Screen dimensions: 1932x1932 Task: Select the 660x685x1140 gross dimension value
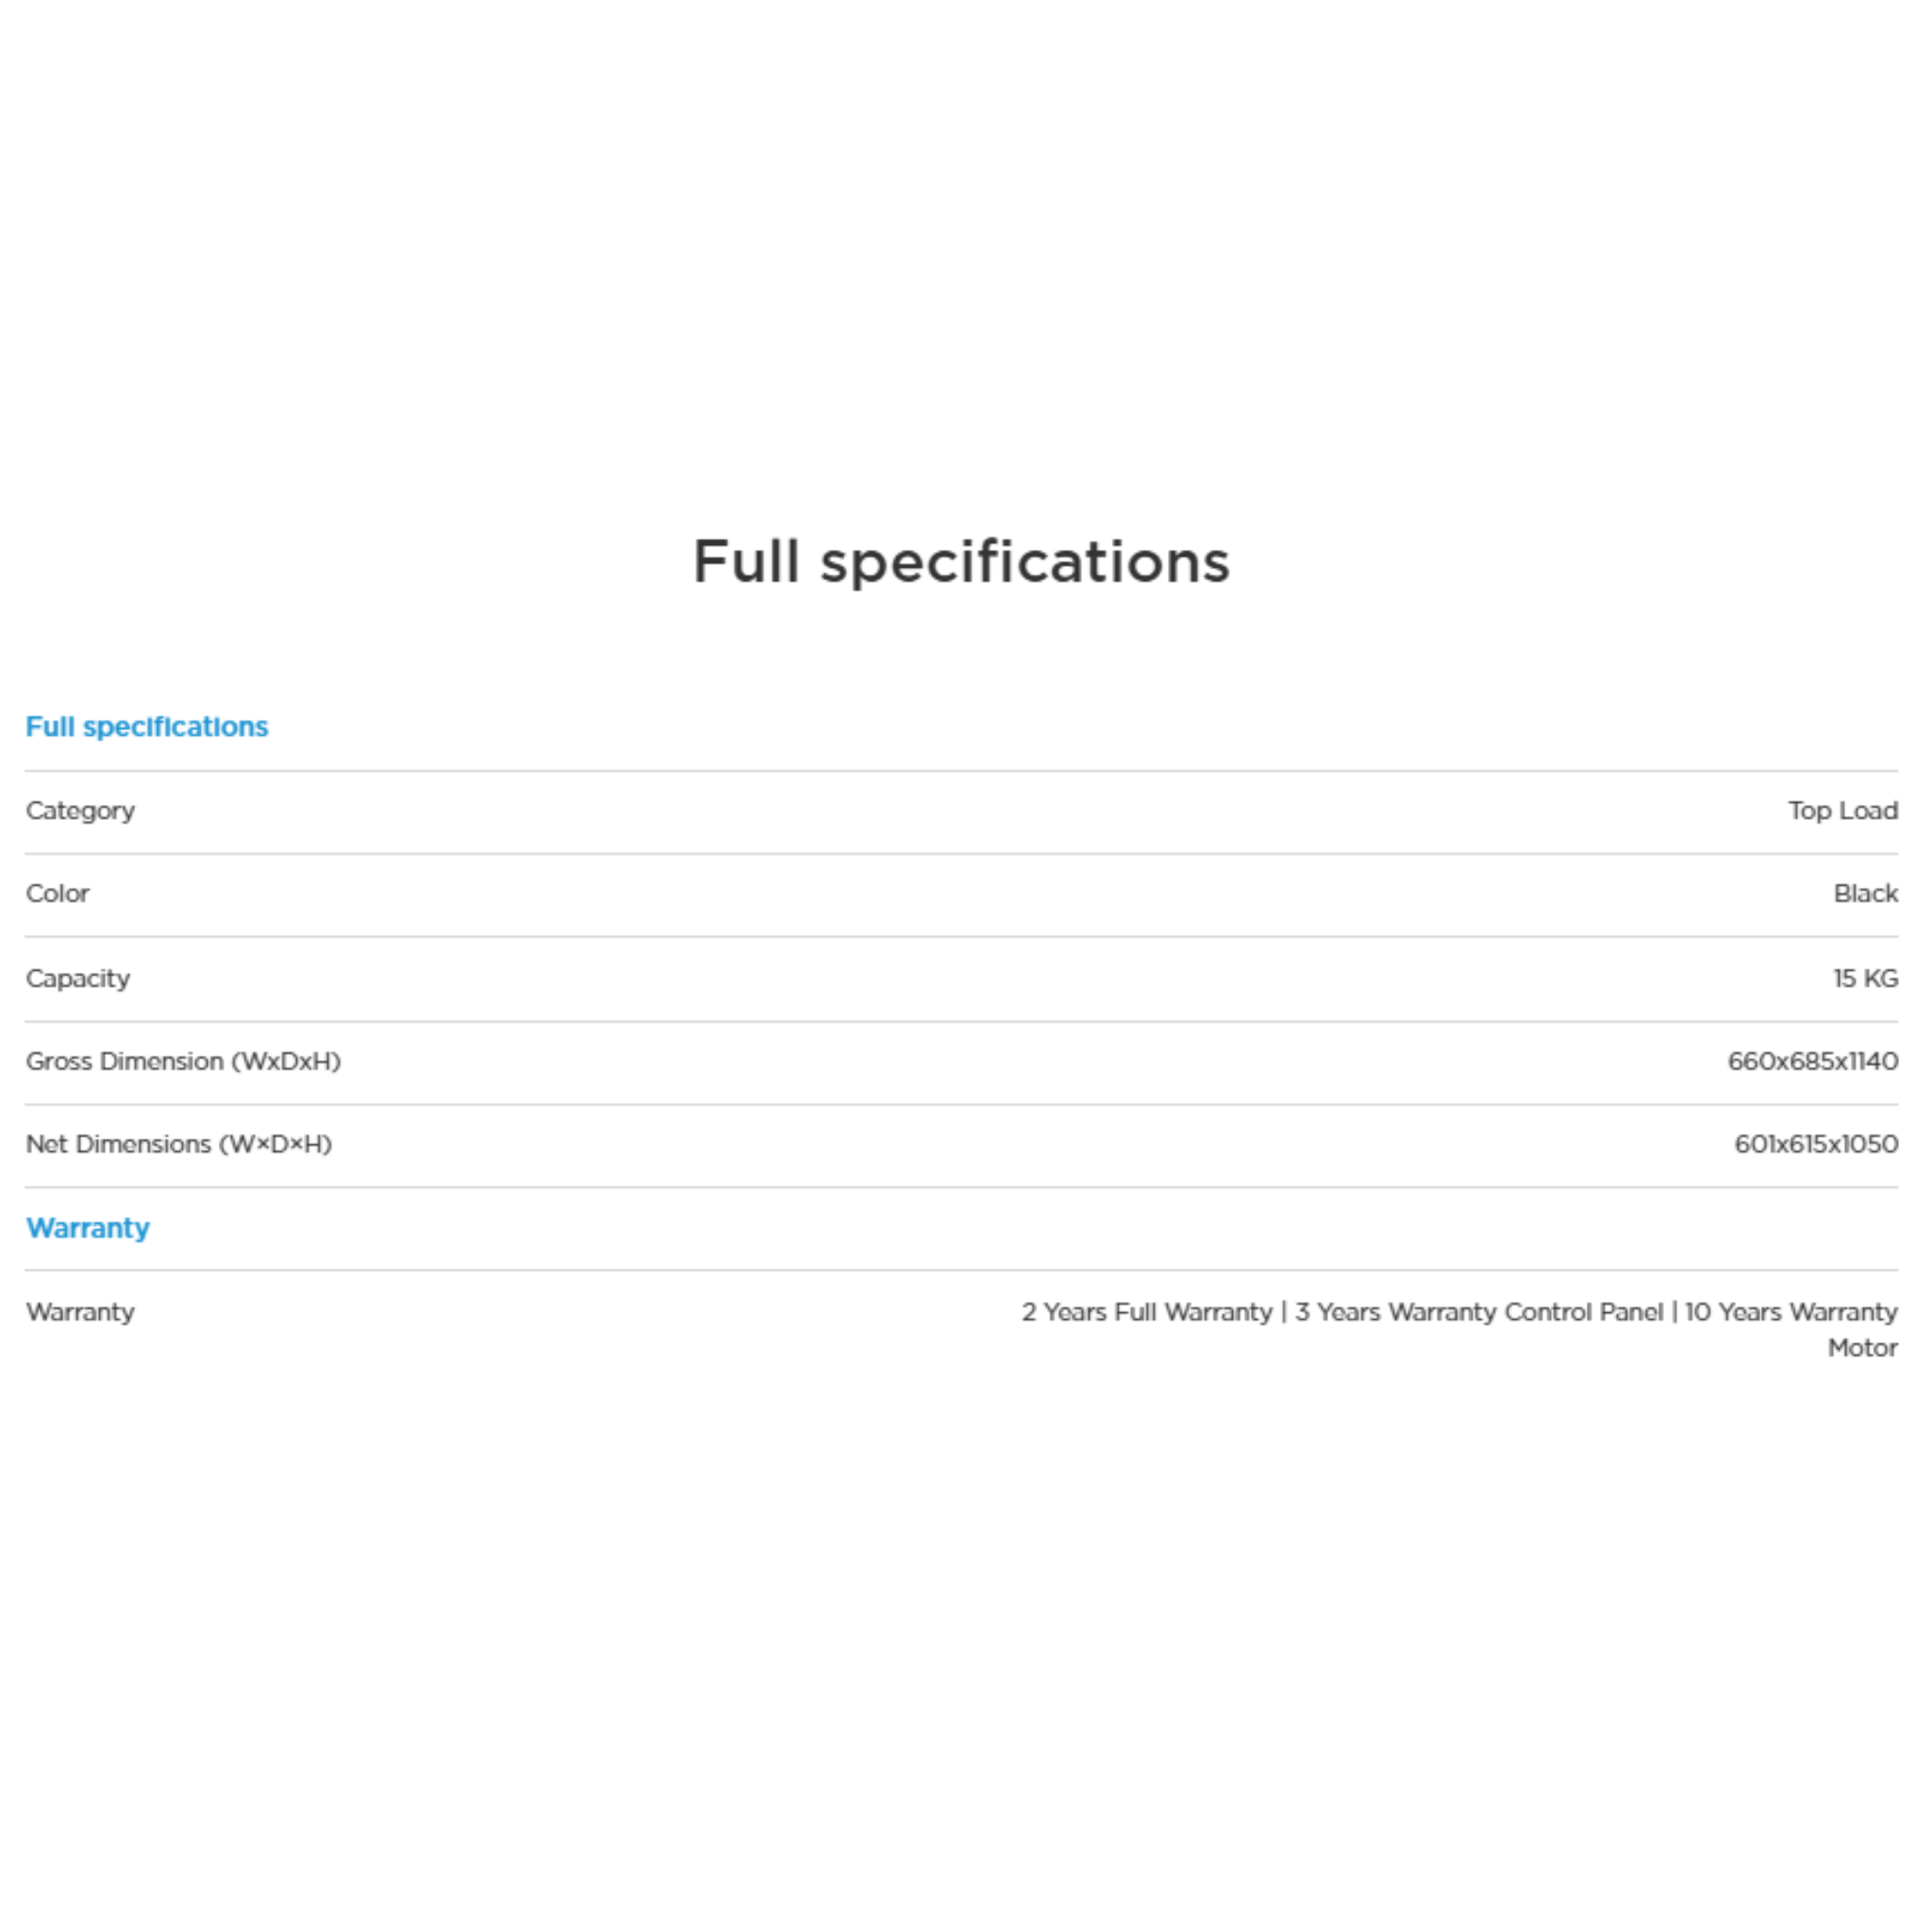click(1812, 1061)
